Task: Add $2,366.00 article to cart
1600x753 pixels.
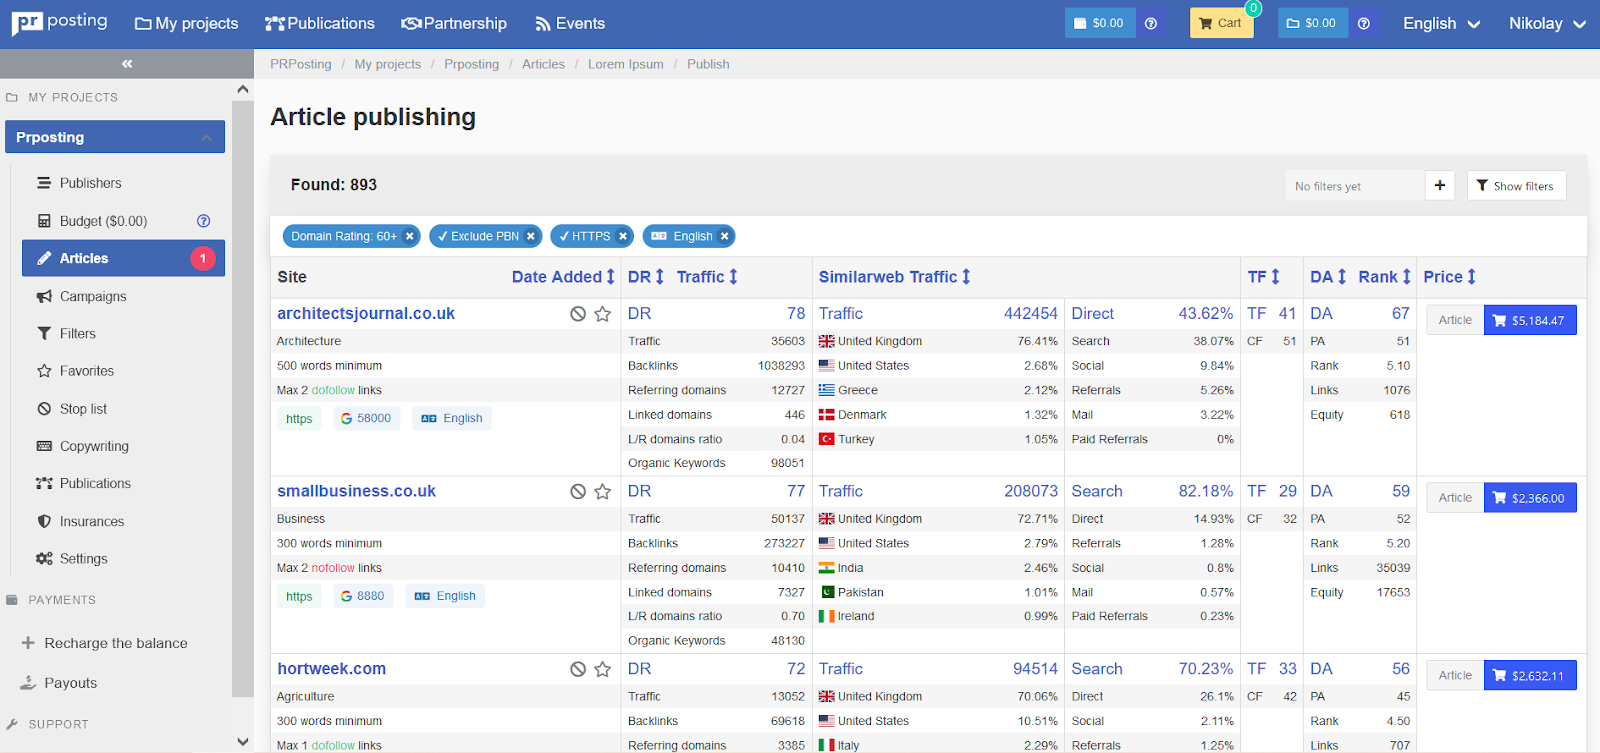Action: pyautogui.click(x=1530, y=498)
